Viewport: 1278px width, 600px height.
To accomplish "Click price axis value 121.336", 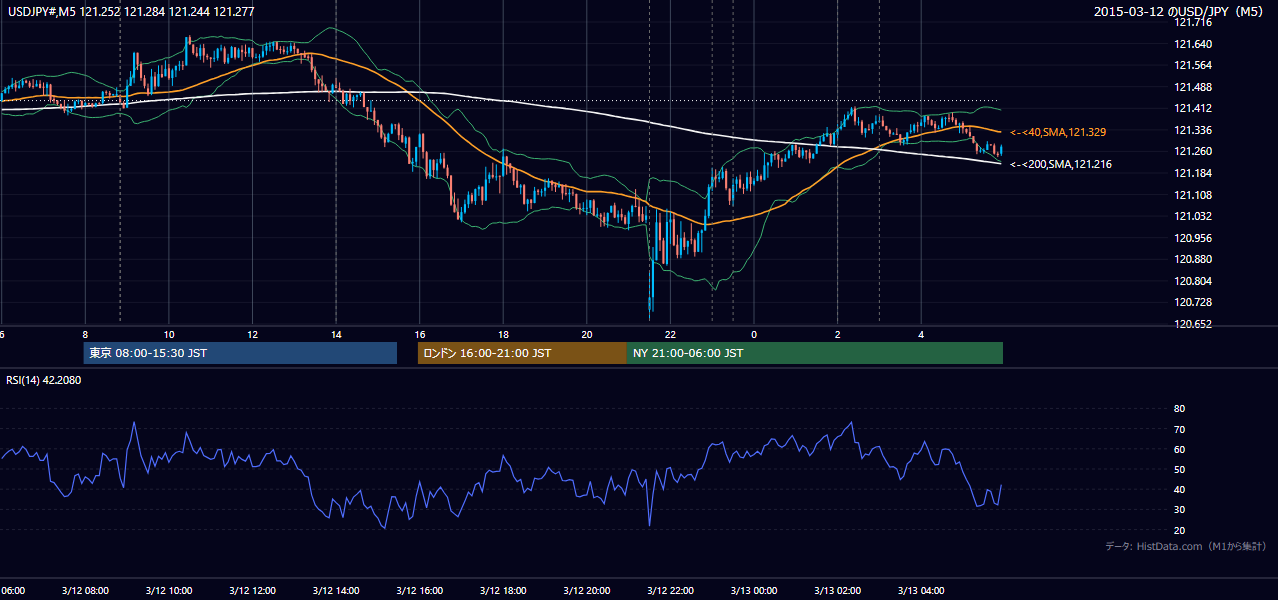I will click(x=1193, y=130).
